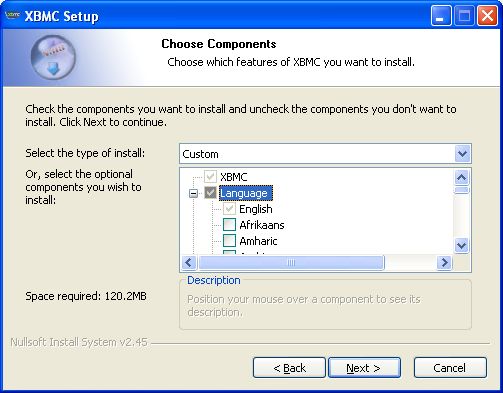Click the 'Space required: 120.2MB' text
The image size is (503, 393).
tap(86, 296)
